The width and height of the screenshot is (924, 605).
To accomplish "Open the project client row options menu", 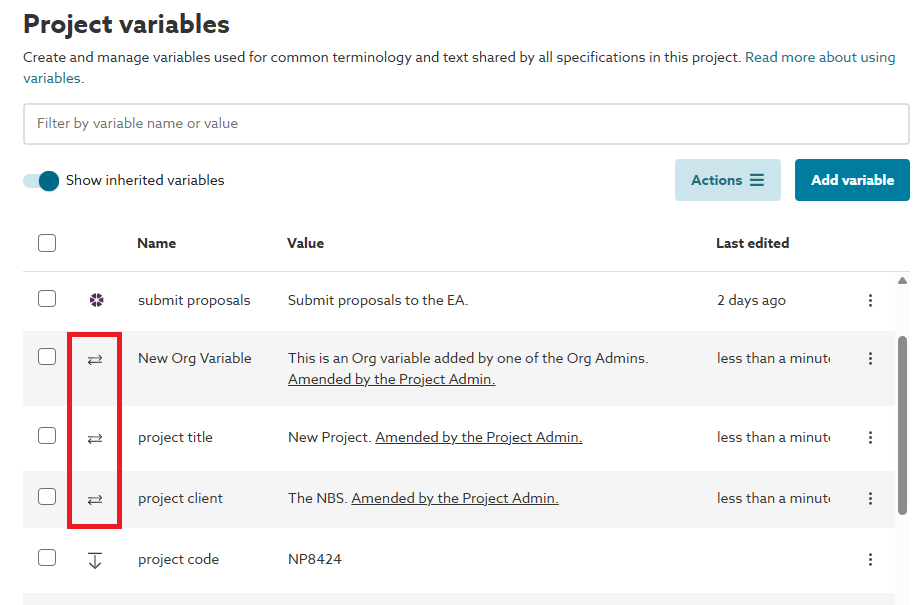I will (x=870, y=498).
